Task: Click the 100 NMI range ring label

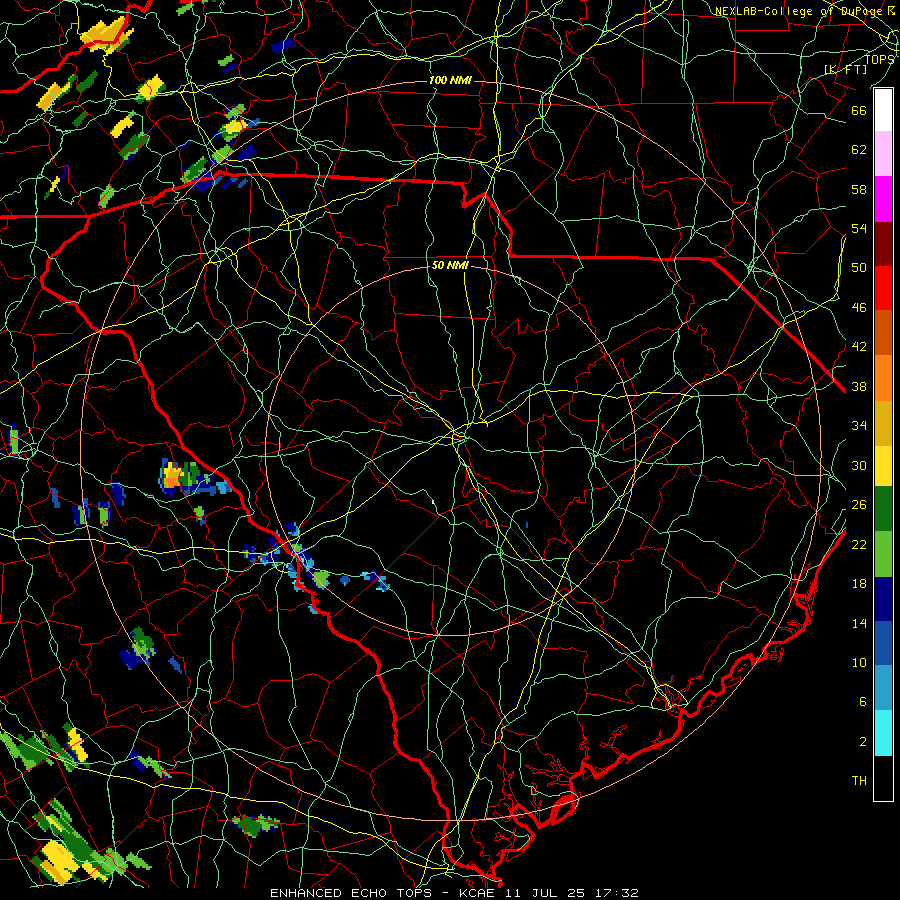Action: pyautogui.click(x=450, y=80)
